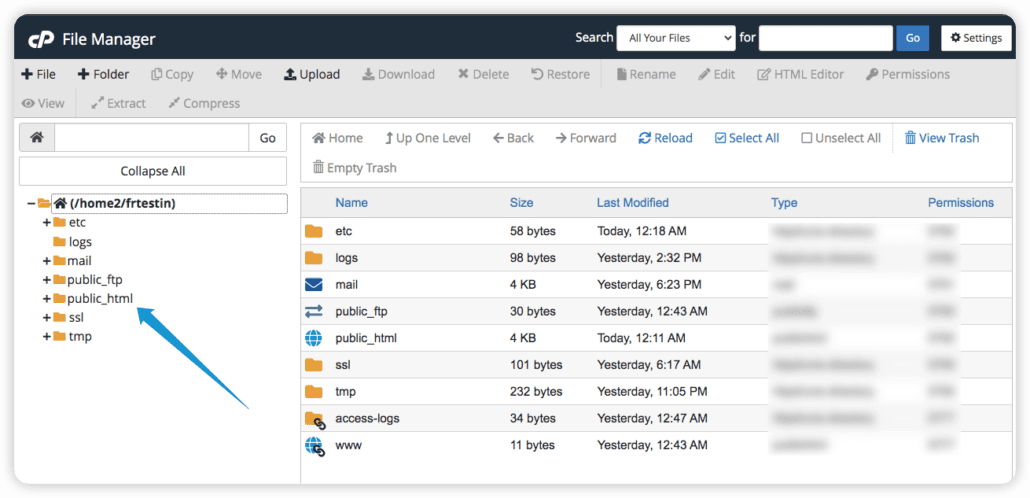This screenshot has height=498, width=1030.
Task: Click the Upload toolbar icon
Action: point(290,74)
